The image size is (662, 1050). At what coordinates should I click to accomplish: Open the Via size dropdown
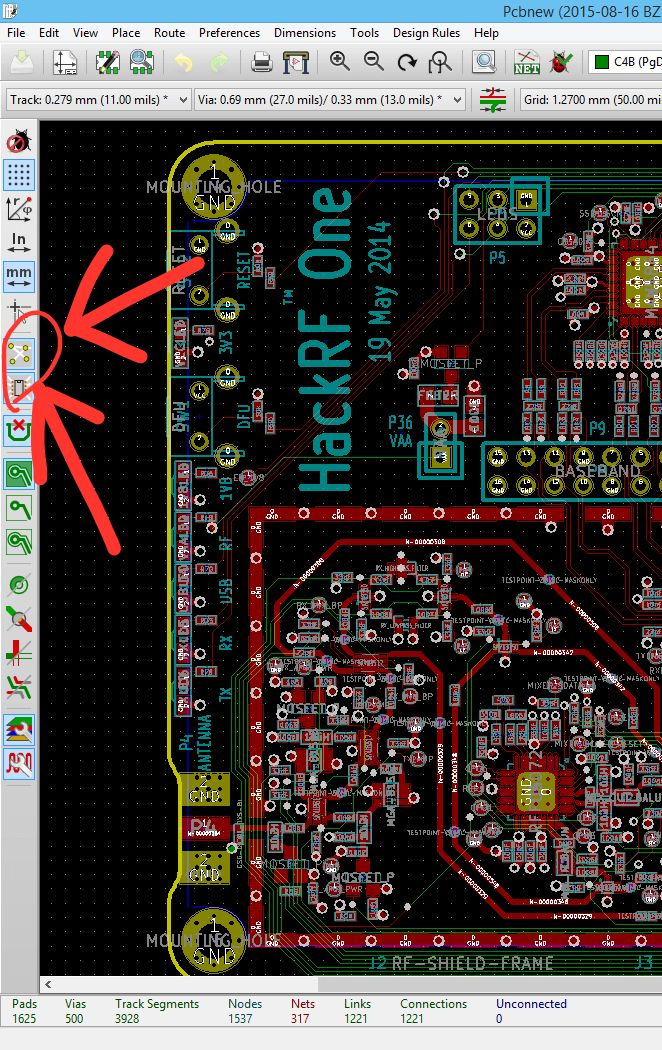tap(331, 100)
